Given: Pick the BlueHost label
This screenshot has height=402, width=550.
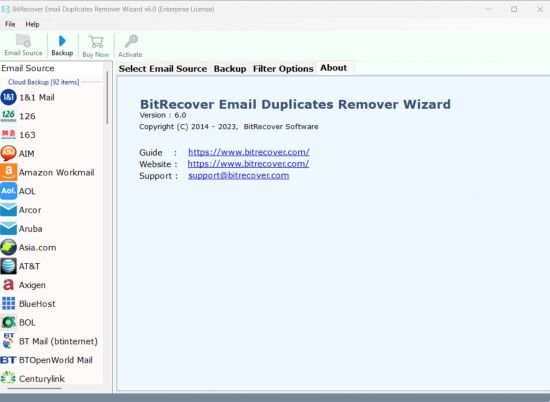Looking at the screenshot, I should coord(37,304).
